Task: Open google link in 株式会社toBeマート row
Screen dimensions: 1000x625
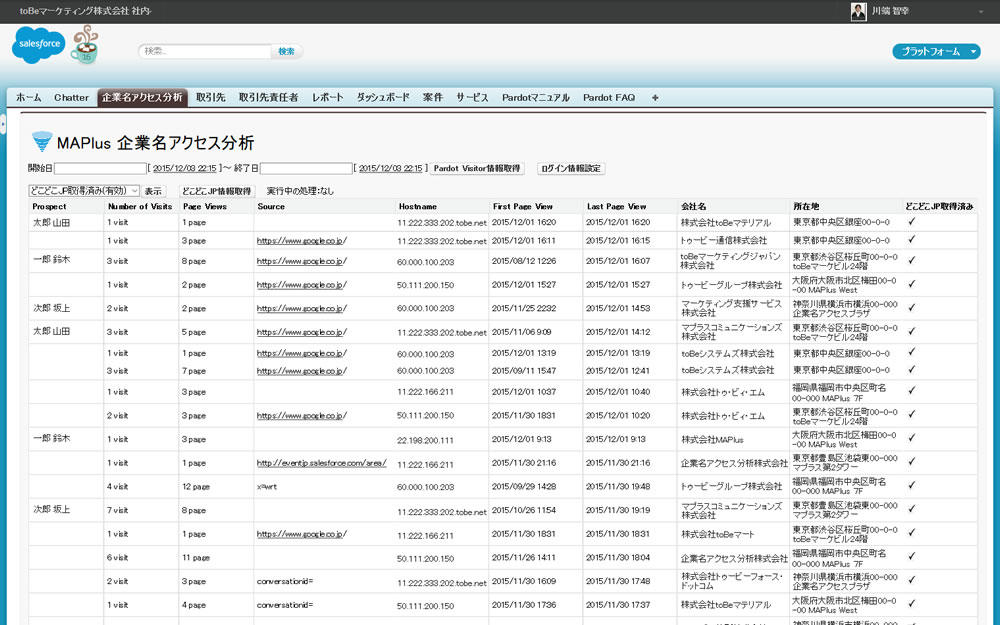Action: pos(302,534)
